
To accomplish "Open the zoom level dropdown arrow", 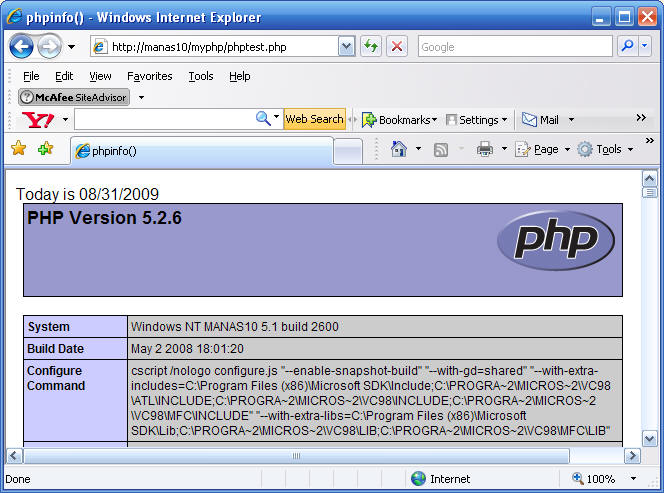I will pos(634,479).
